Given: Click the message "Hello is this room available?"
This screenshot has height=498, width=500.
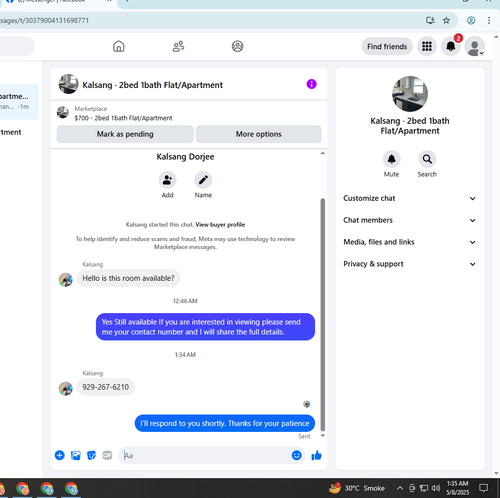Looking at the screenshot, I should coord(128,278).
